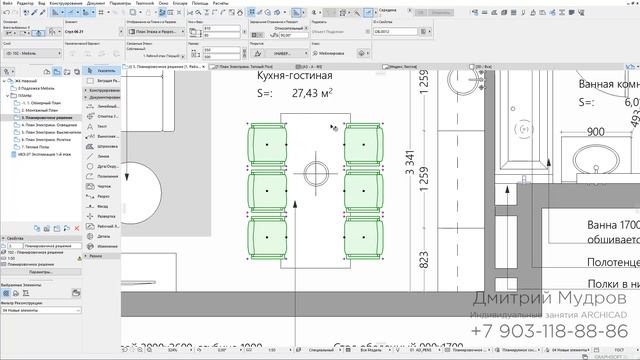Select the Section (Разрез) tool
Image resolution: width=640 pixels, height=360 pixels.
pyautogui.click(x=102, y=196)
